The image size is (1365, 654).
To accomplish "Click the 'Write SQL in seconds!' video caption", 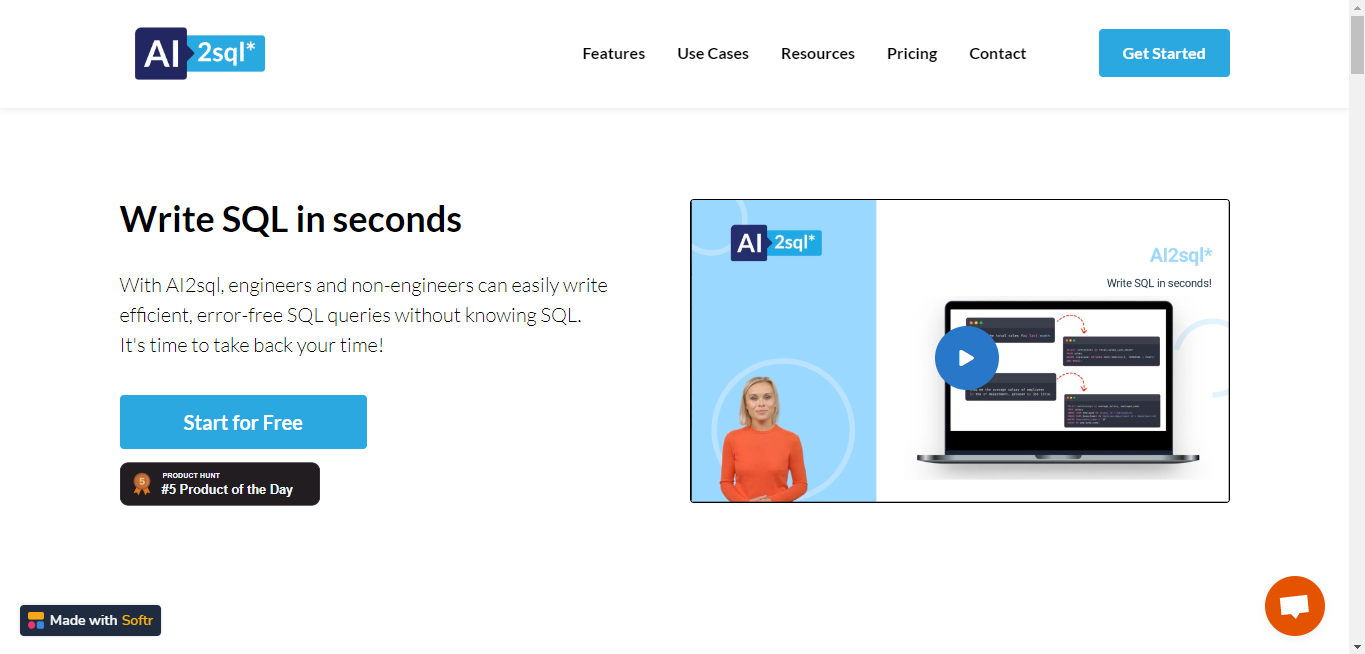I will (x=1159, y=283).
